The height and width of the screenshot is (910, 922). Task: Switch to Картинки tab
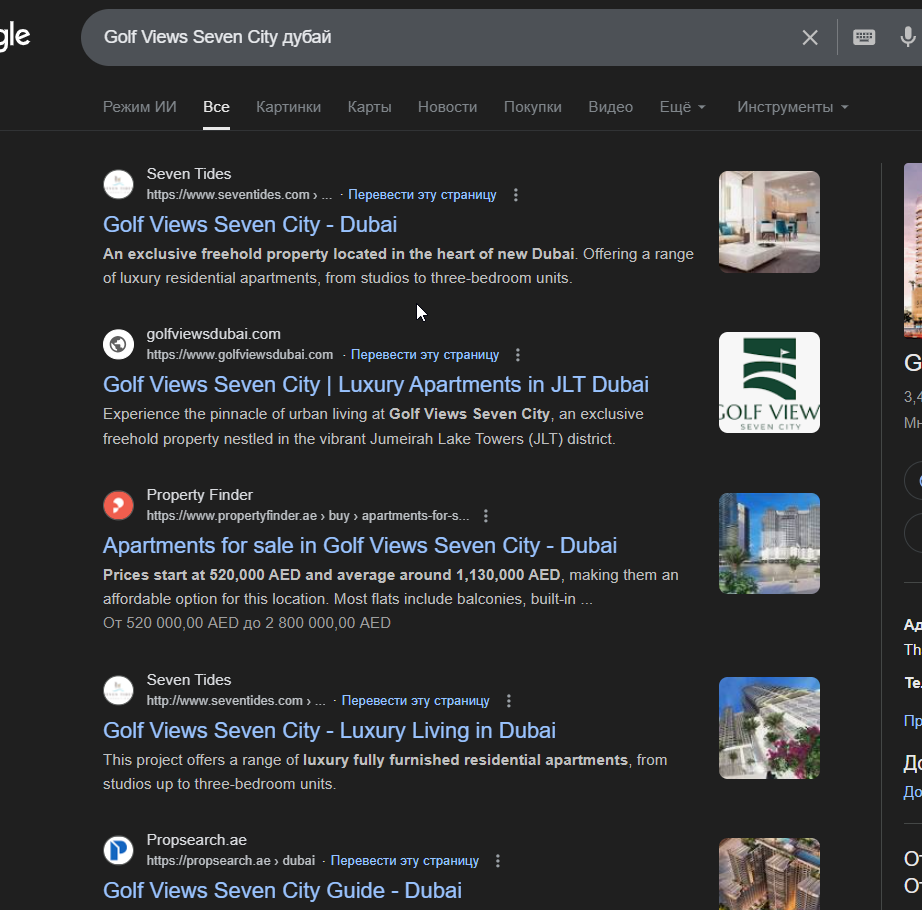coord(289,107)
